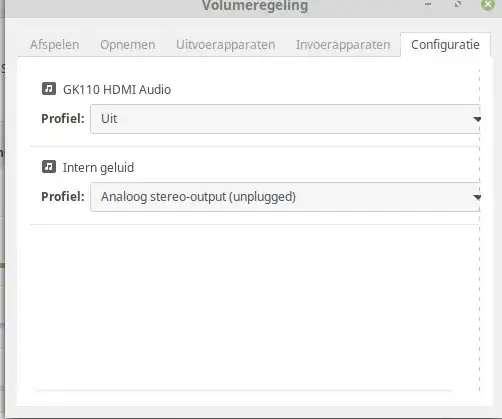Click the Profiel label under Intern geluid
502x419 pixels.
pyautogui.click(x=63, y=197)
